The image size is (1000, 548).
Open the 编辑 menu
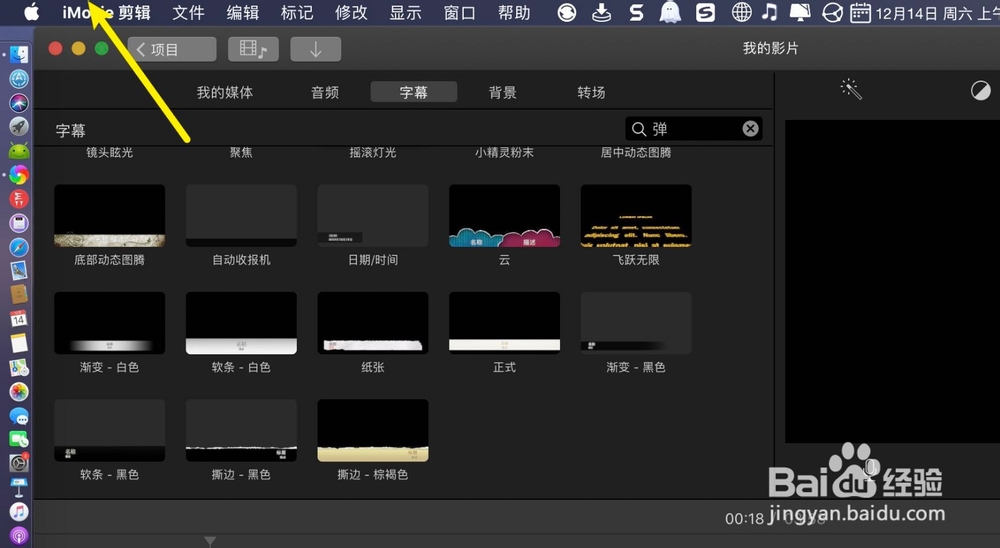[242, 12]
